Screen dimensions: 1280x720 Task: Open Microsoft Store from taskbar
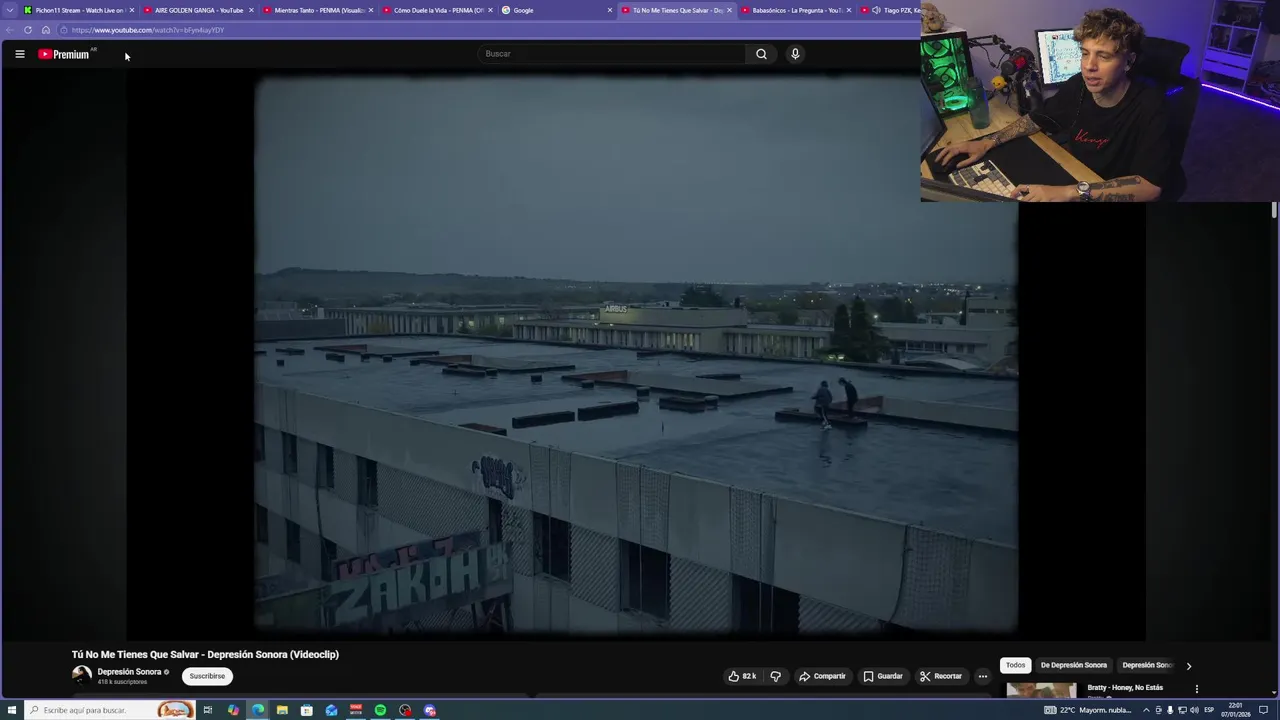(307, 710)
